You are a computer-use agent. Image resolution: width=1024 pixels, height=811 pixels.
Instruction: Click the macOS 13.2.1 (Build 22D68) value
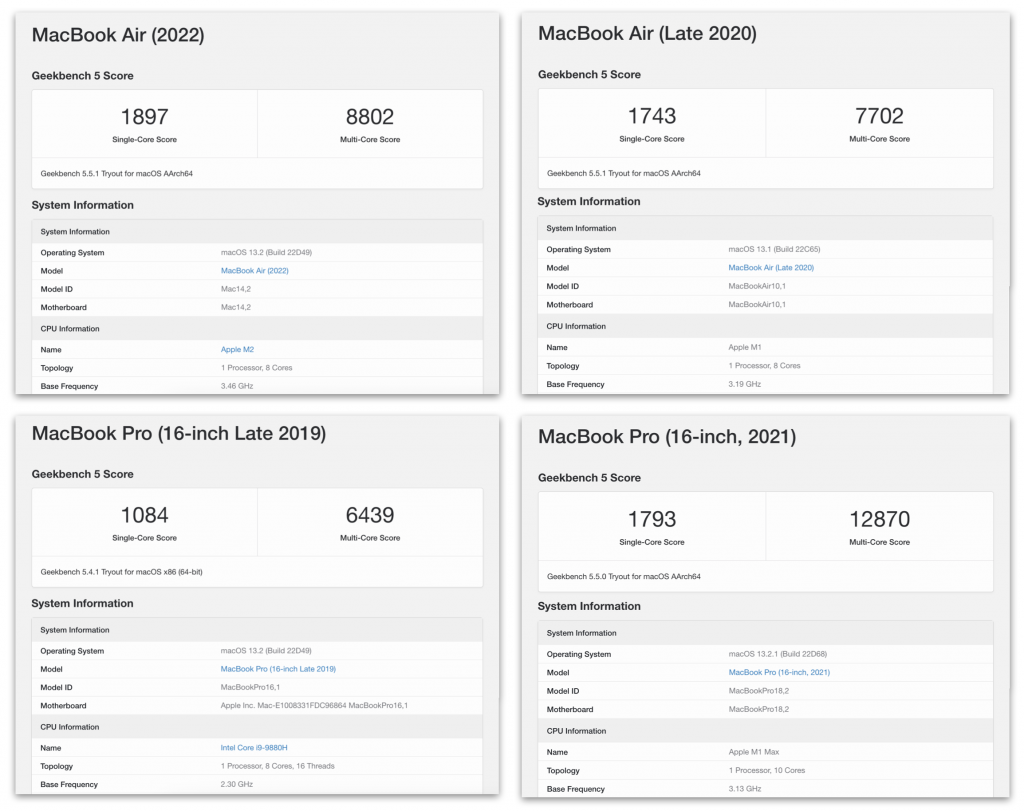click(x=778, y=654)
